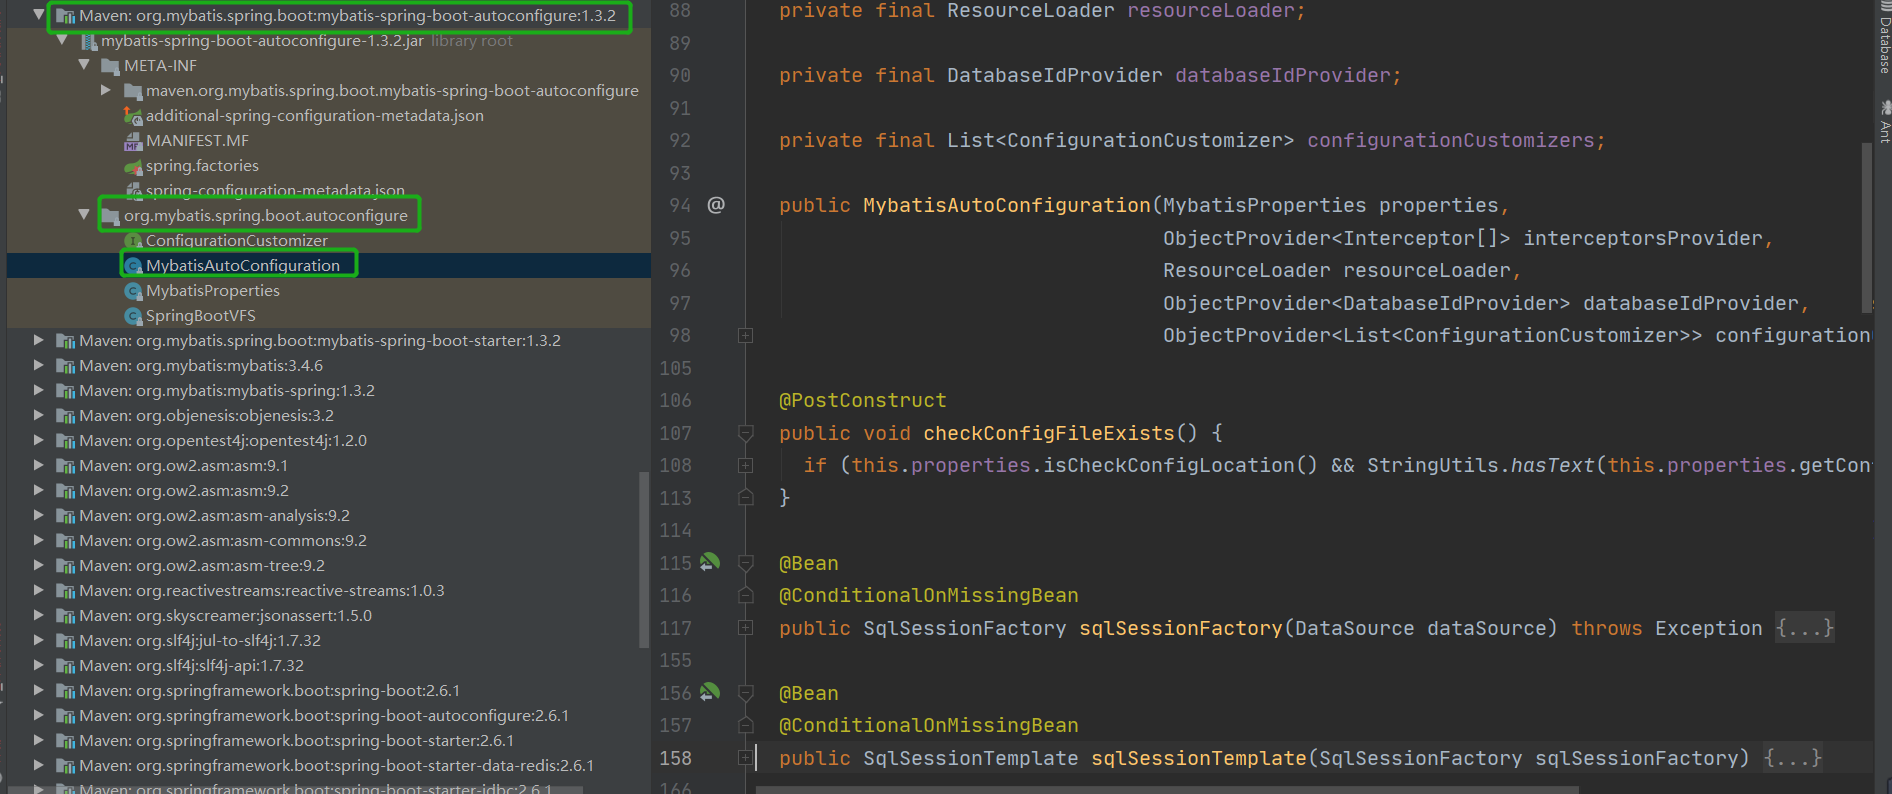This screenshot has height=794, width=1892.
Task: Click the bean gutter icon on line 115
Action: [x=710, y=562]
